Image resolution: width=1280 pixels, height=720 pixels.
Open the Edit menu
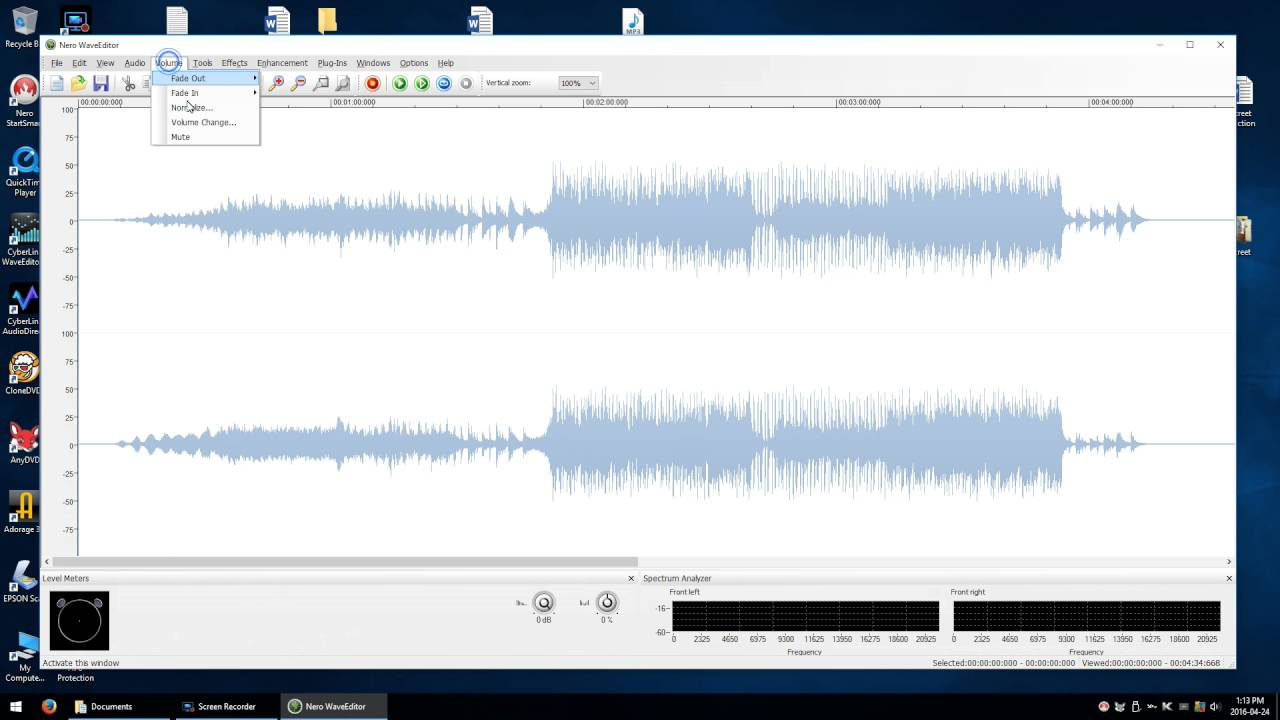(x=79, y=63)
